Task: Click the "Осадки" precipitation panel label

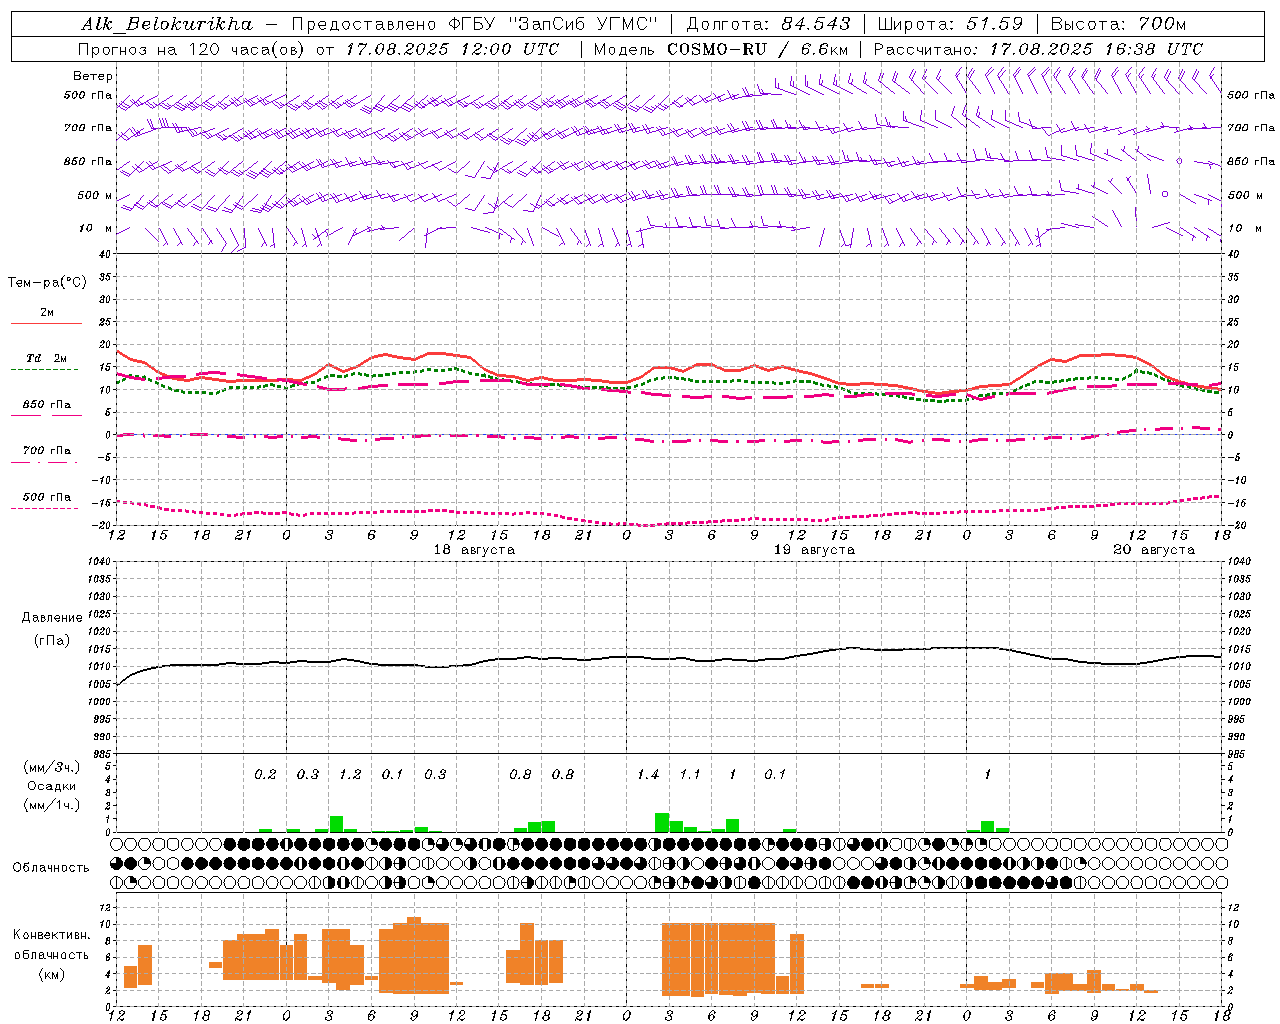Action: point(51,786)
